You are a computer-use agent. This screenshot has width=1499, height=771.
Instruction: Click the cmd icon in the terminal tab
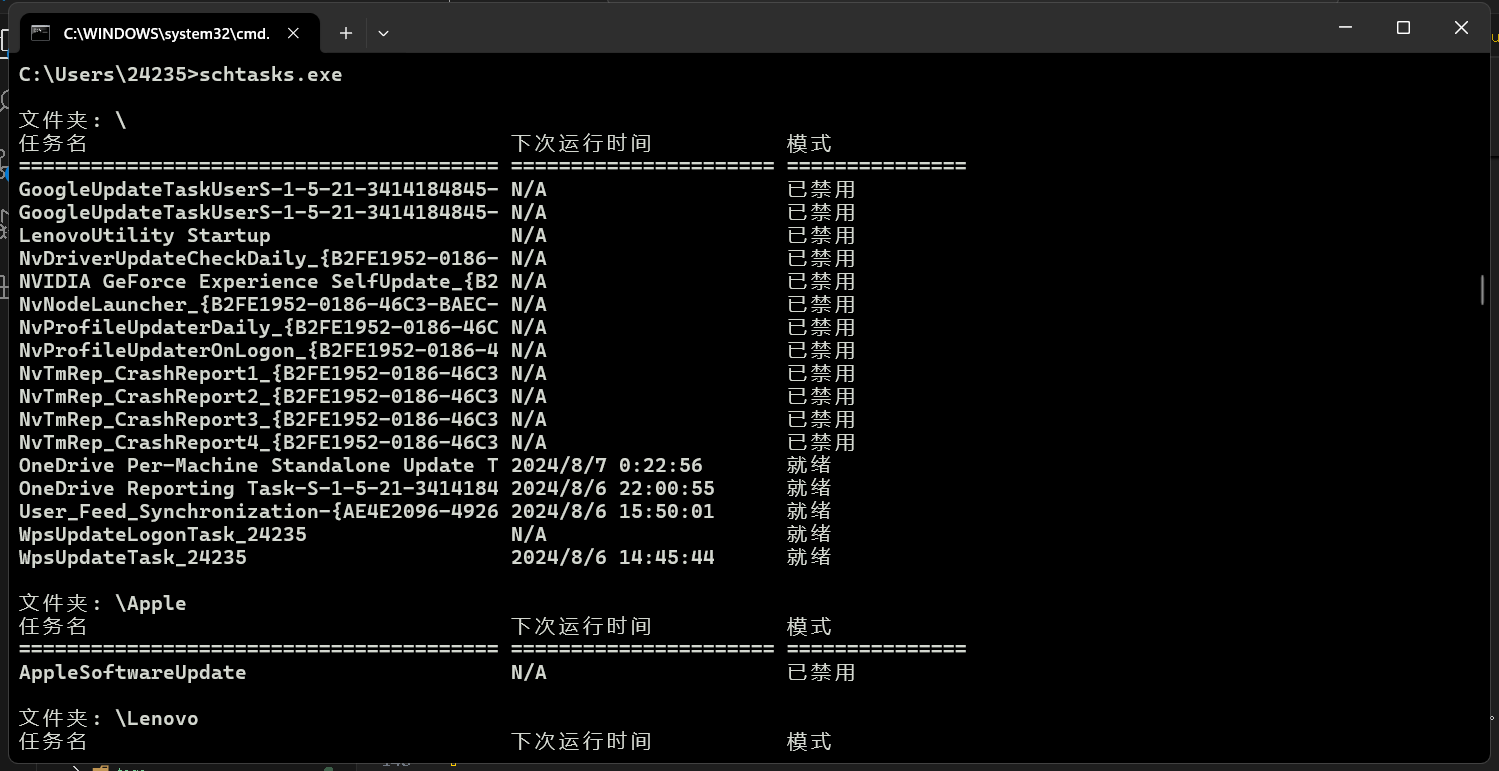coord(40,33)
